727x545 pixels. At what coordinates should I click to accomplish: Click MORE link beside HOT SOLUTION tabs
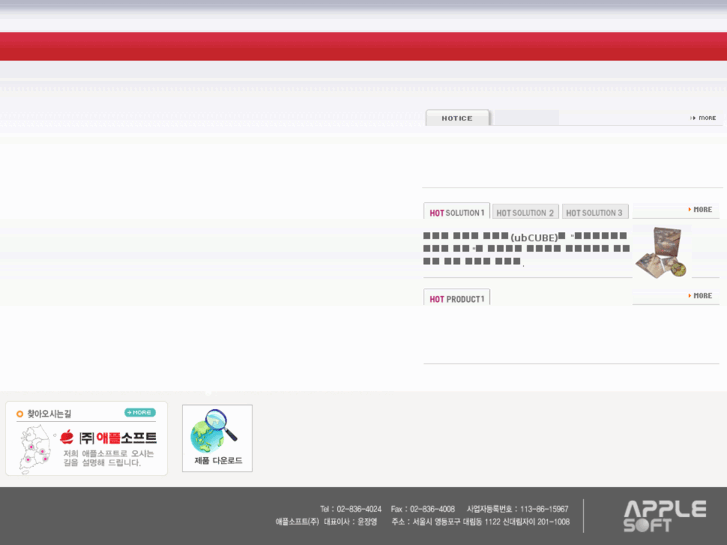pyautogui.click(x=700, y=210)
